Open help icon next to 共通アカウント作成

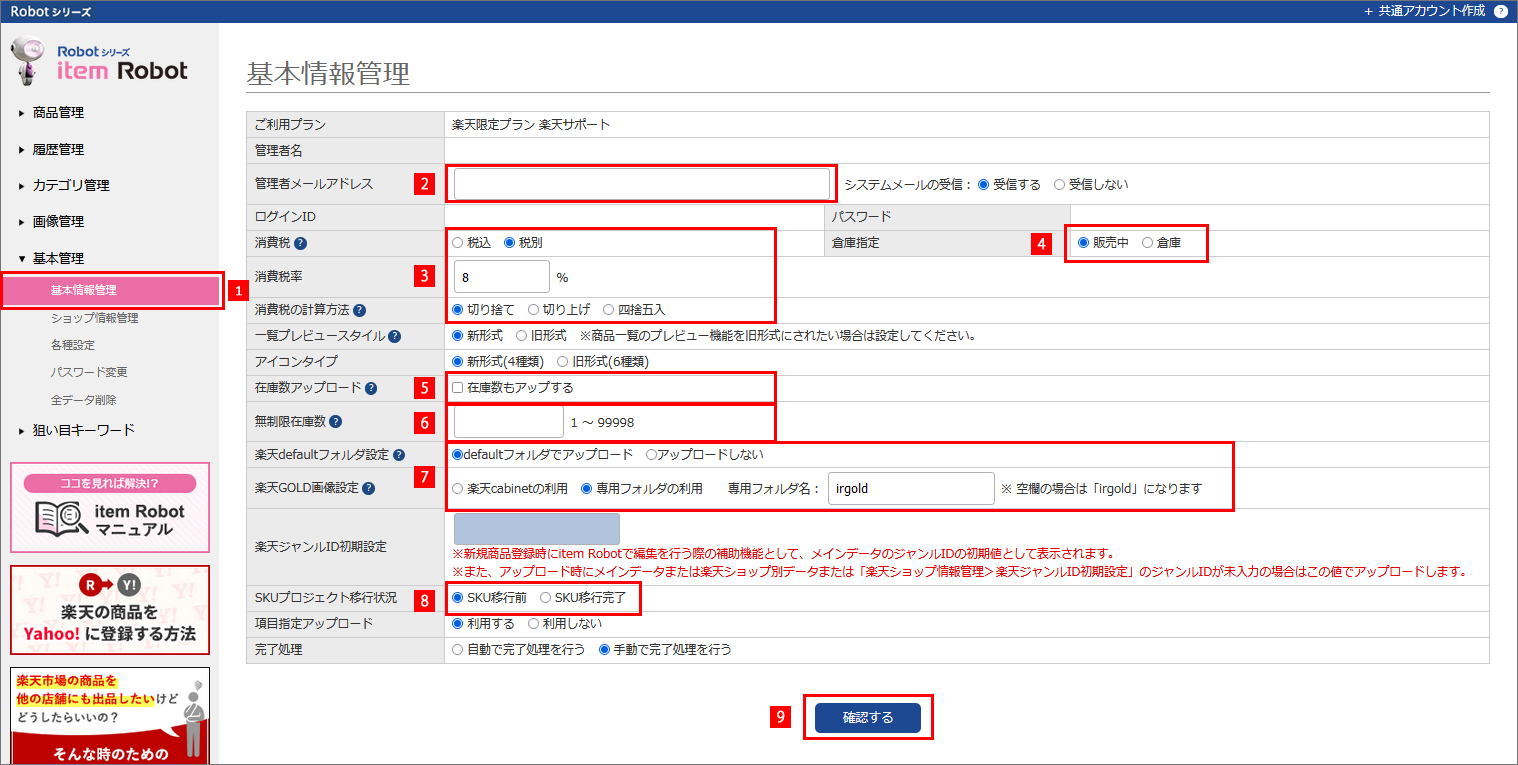click(x=1500, y=11)
